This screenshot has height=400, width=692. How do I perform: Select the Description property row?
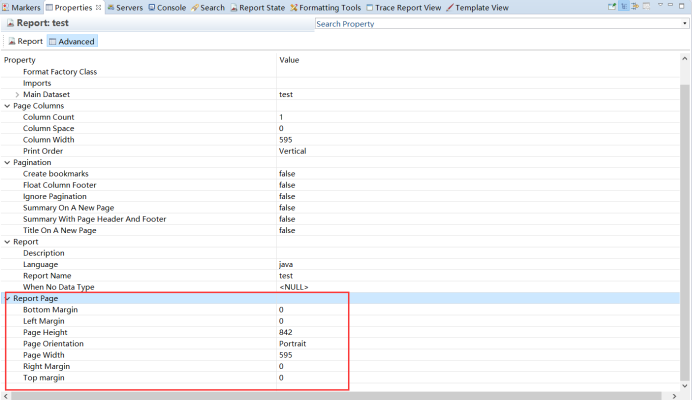point(44,253)
